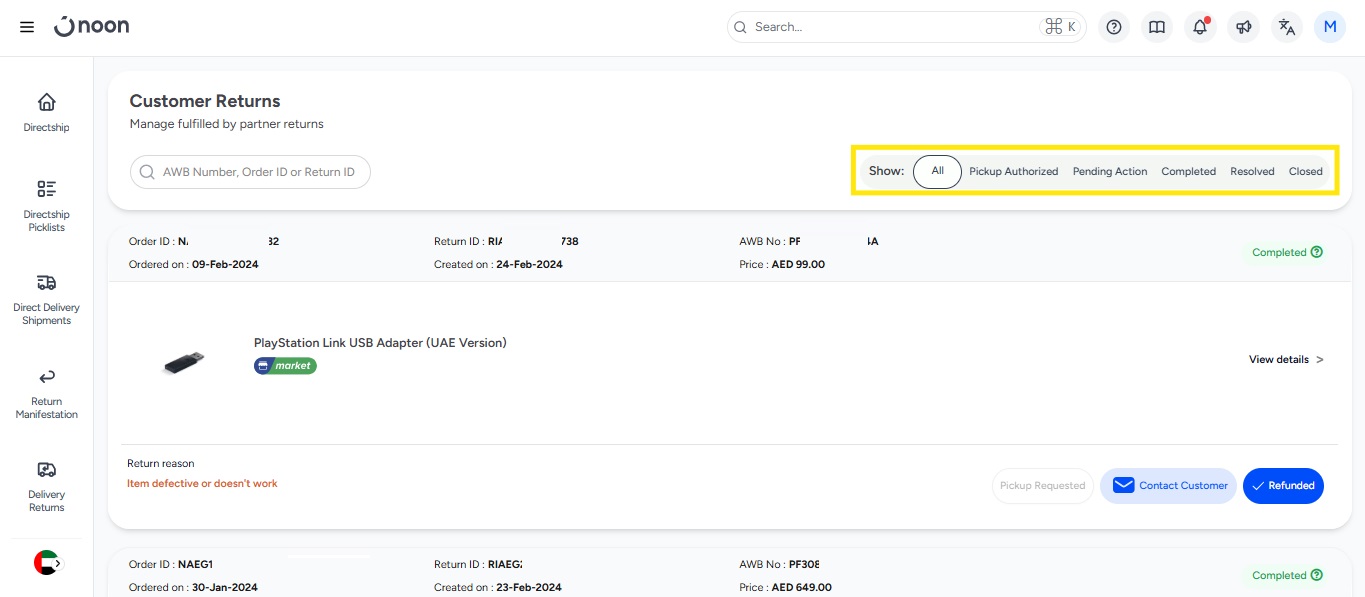The image size is (1365, 597).
Task: Open Directship Picklists in sidebar
Action: click(46, 205)
